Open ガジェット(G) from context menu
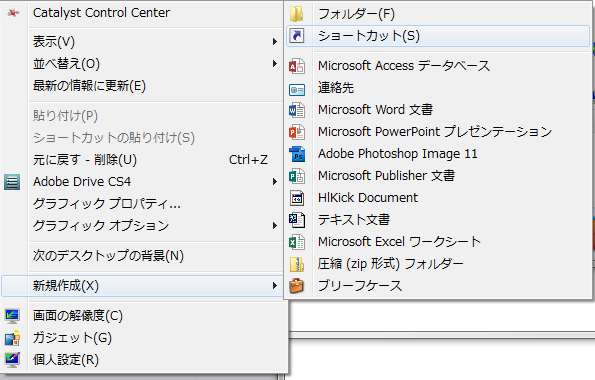This screenshot has height=380, width=595. tap(144, 338)
